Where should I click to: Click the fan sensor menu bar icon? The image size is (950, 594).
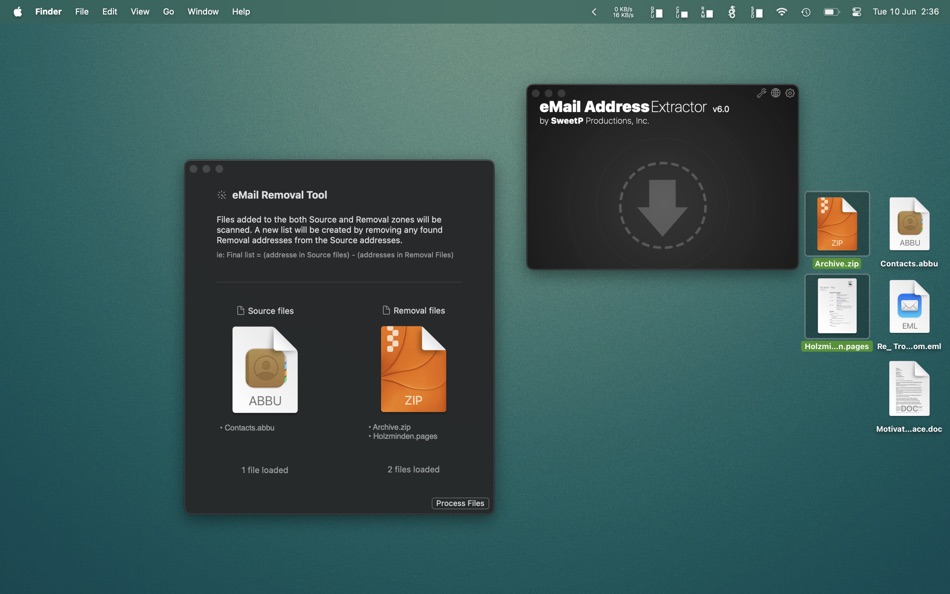click(732, 12)
